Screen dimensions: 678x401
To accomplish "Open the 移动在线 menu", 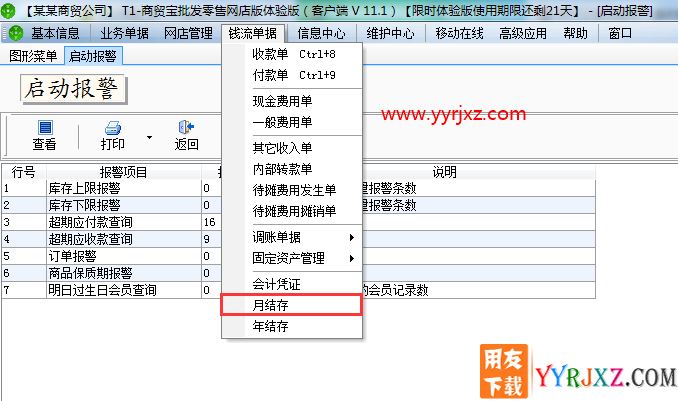I will [x=459, y=33].
